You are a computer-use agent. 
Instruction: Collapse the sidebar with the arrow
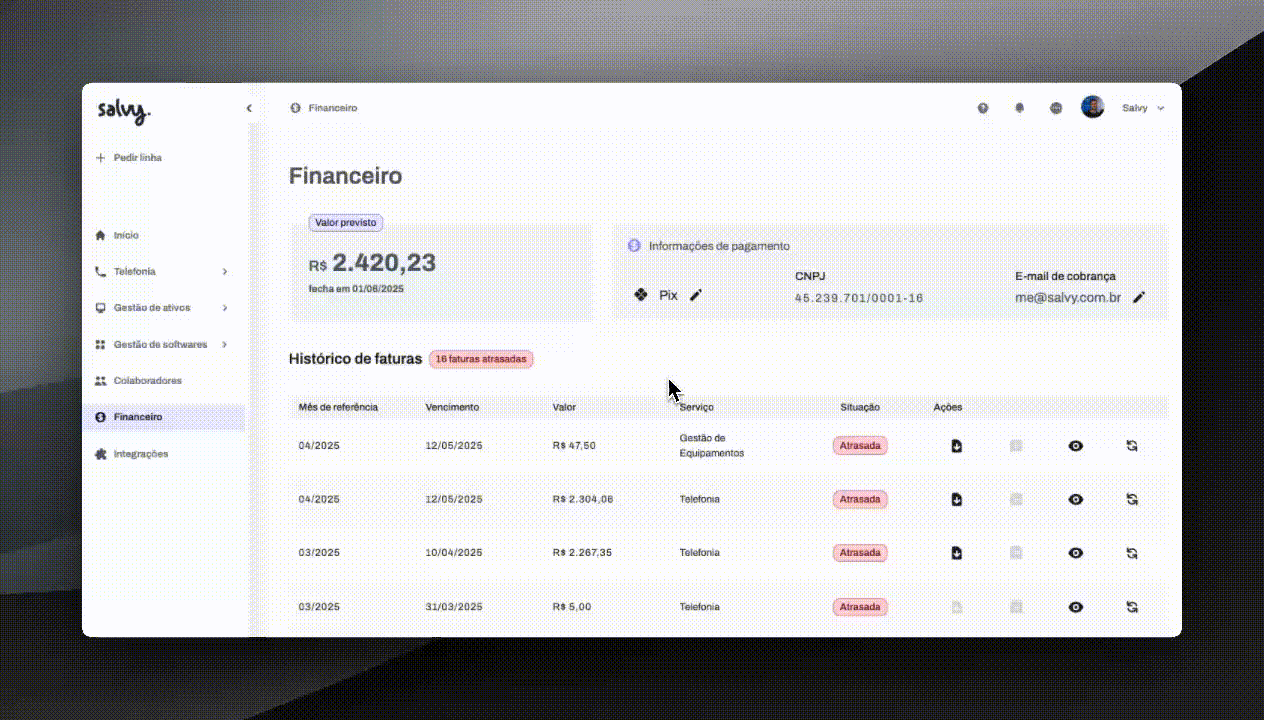click(249, 108)
